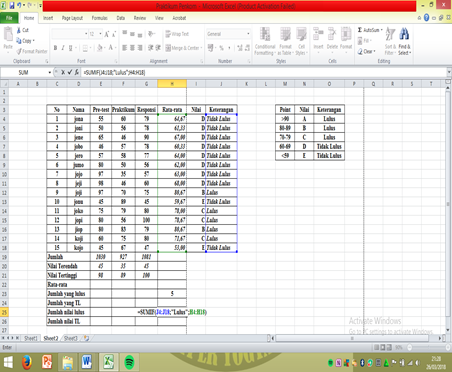Decrease font size with Shrink Font
This screenshot has width=452, height=372.
pyautogui.click(x=114, y=34)
